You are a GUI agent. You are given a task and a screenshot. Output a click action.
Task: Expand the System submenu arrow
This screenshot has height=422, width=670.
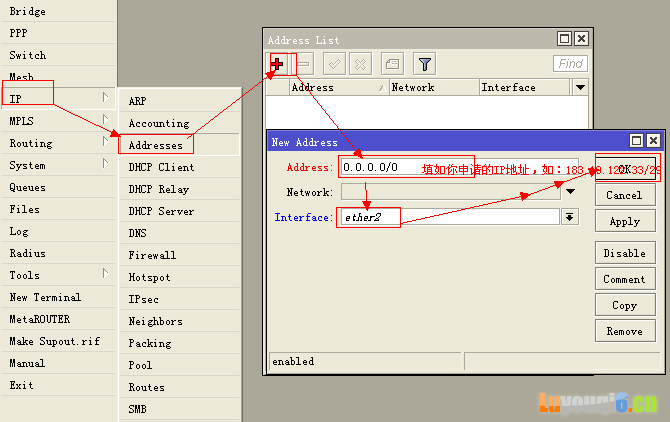tap(105, 164)
